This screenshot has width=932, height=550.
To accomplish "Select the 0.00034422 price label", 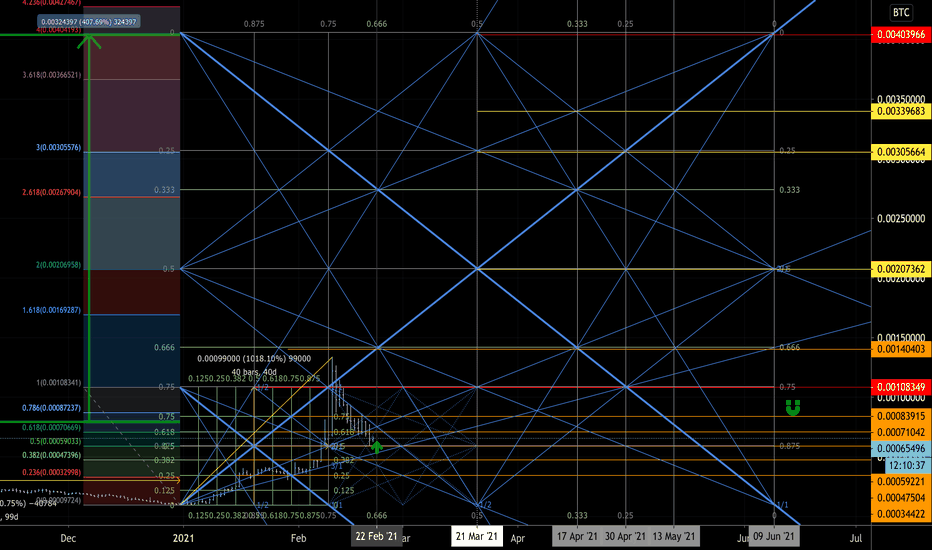I will pyautogui.click(x=901, y=514).
